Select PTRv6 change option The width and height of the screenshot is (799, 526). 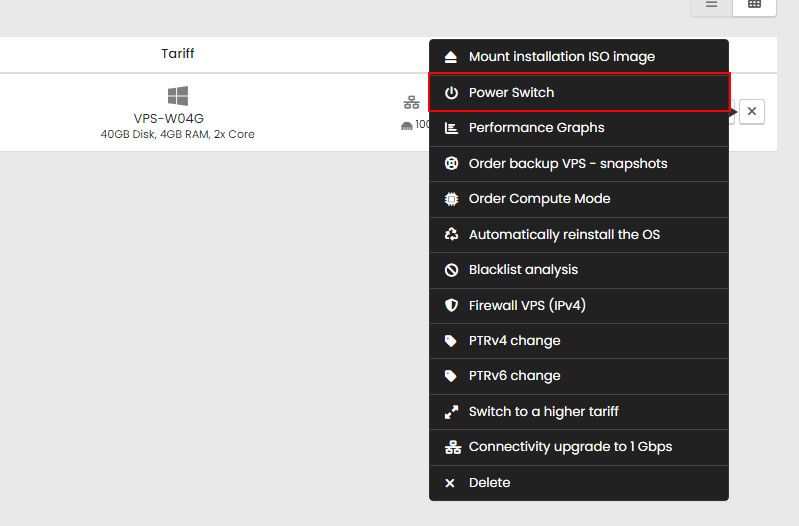pyautogui.click(x=579, y=376)
